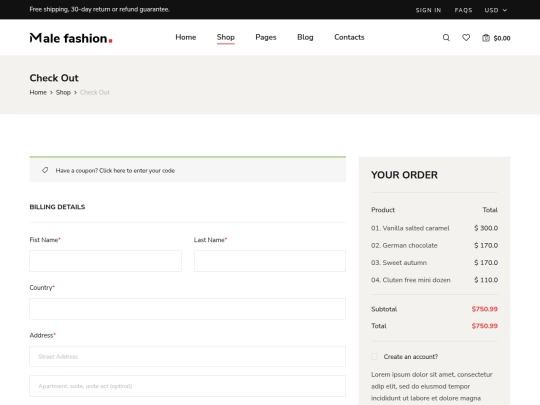Tick the Create an account checkbox
The image size is (540, 405).
(x=374, y=356)
